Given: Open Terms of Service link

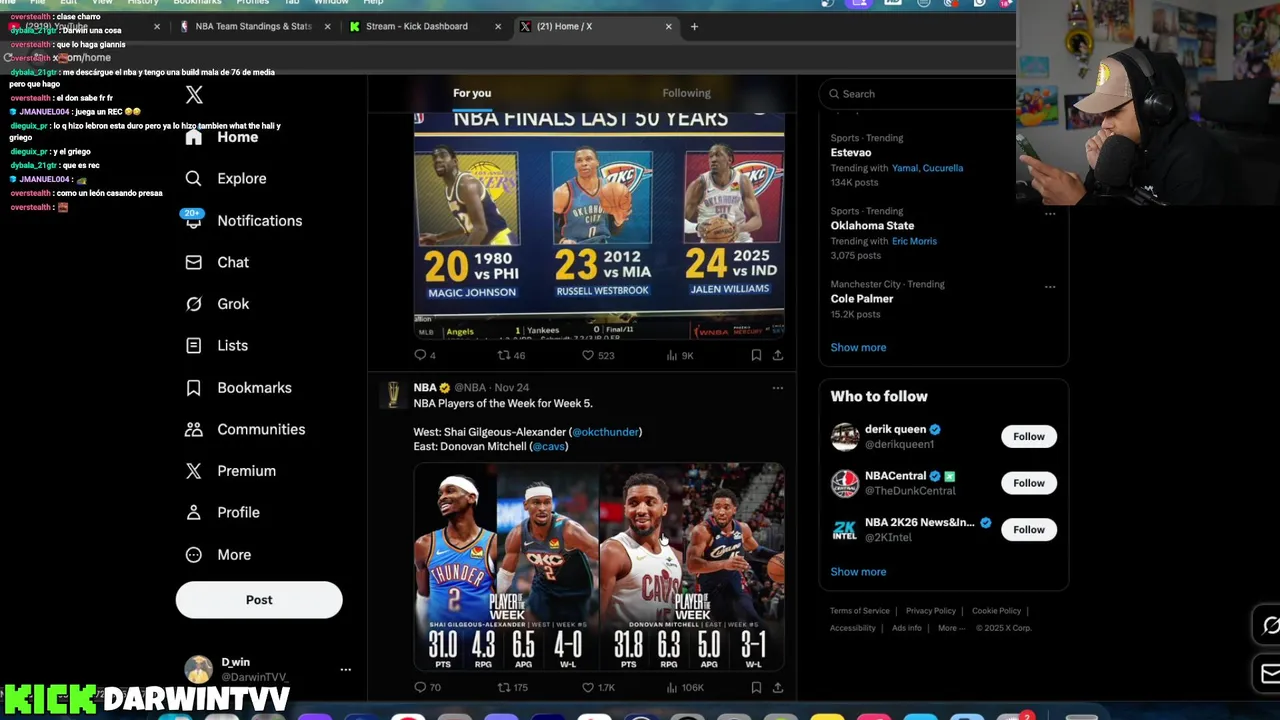Looking at the screenshot, I should 859,611.
